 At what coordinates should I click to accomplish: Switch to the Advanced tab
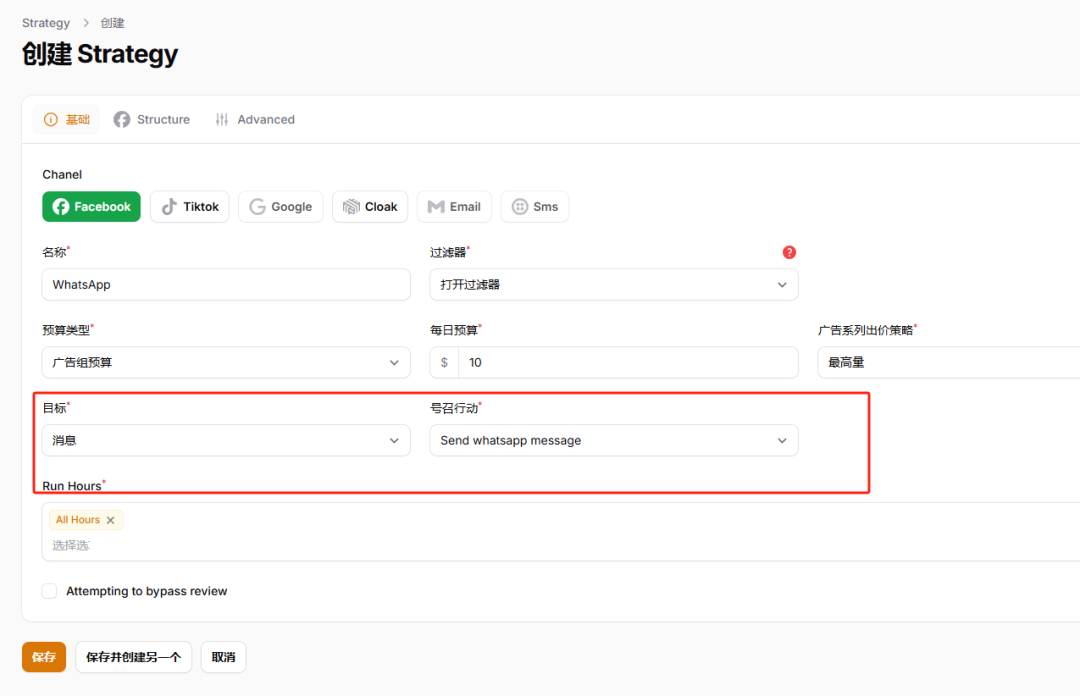tap(255, 119)
